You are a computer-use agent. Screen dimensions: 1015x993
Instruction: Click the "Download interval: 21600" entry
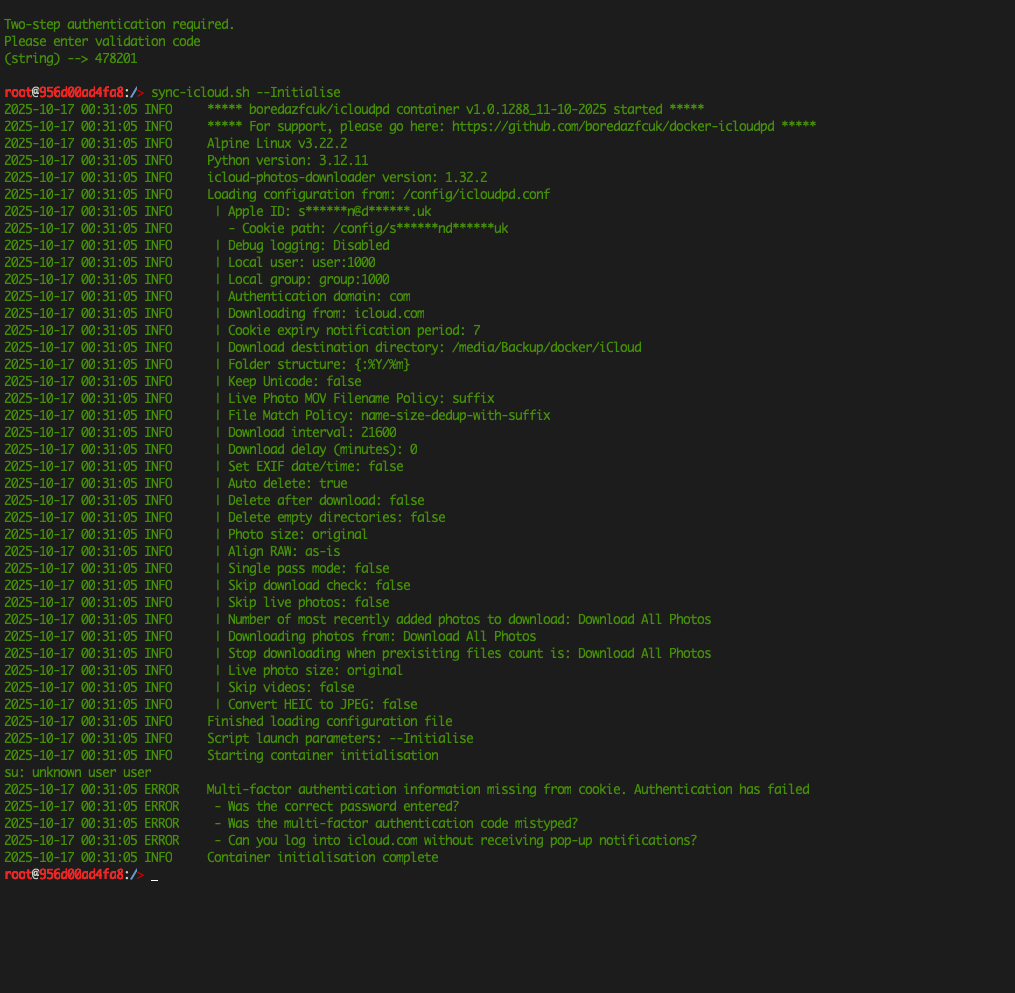point(311,432)
